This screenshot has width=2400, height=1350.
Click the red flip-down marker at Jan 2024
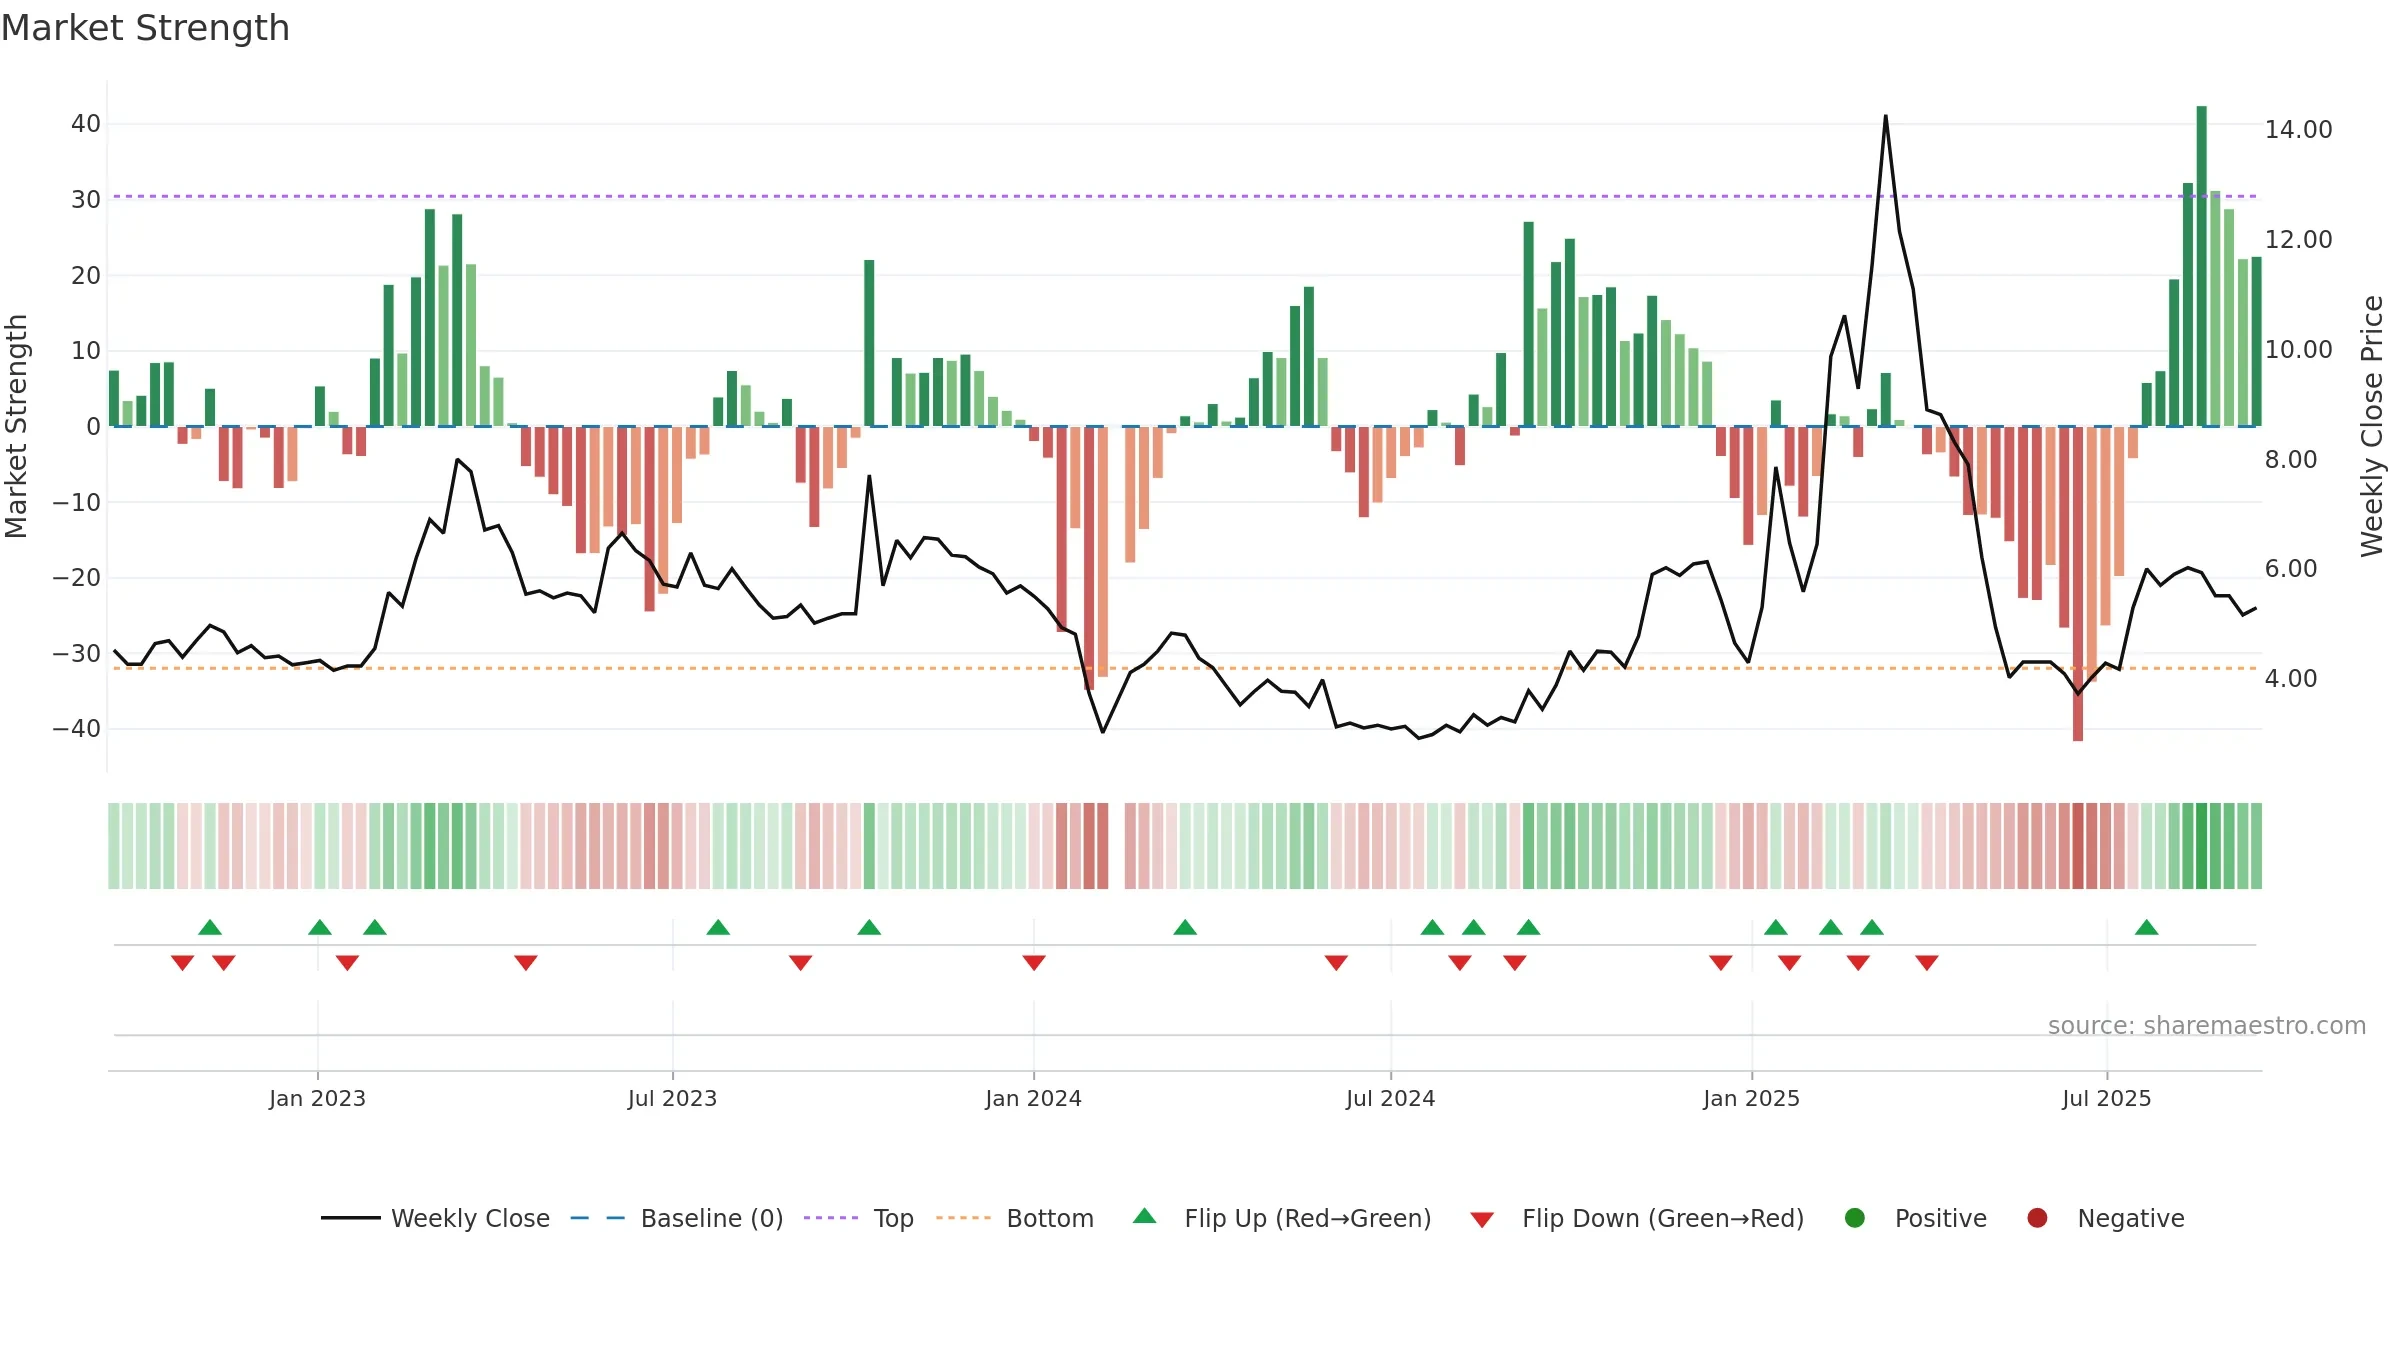click(1034, 963)
